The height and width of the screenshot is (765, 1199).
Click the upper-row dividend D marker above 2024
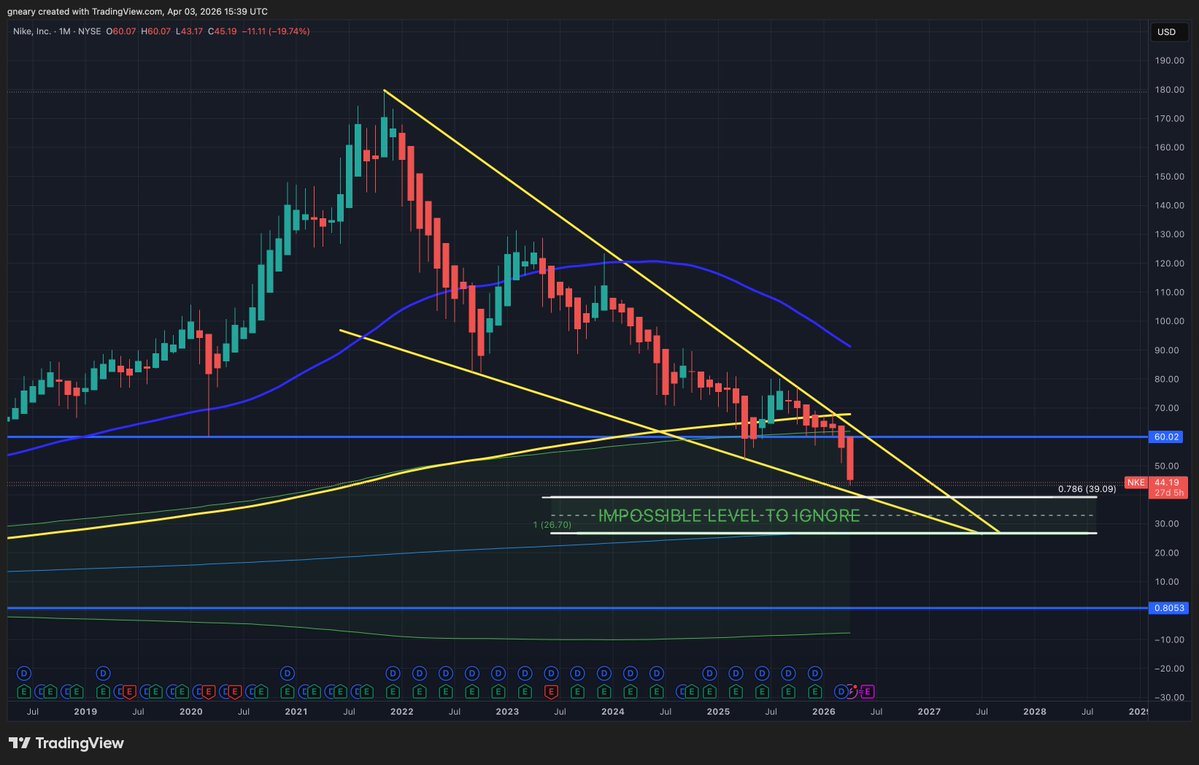pos(604,673)
